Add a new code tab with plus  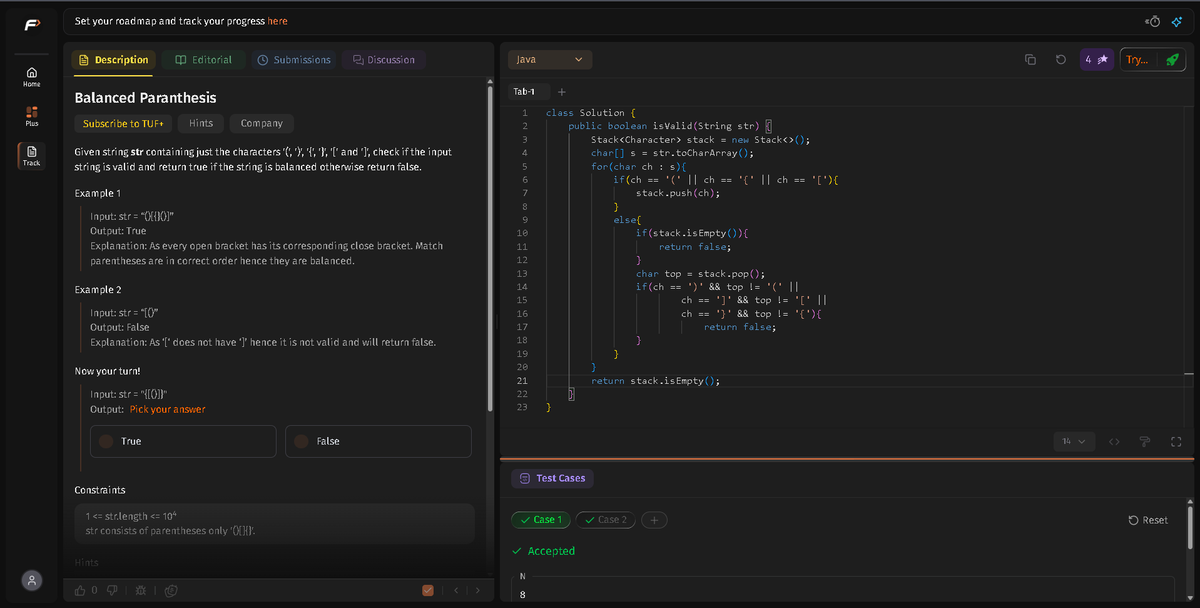click(x=562, y=91)
